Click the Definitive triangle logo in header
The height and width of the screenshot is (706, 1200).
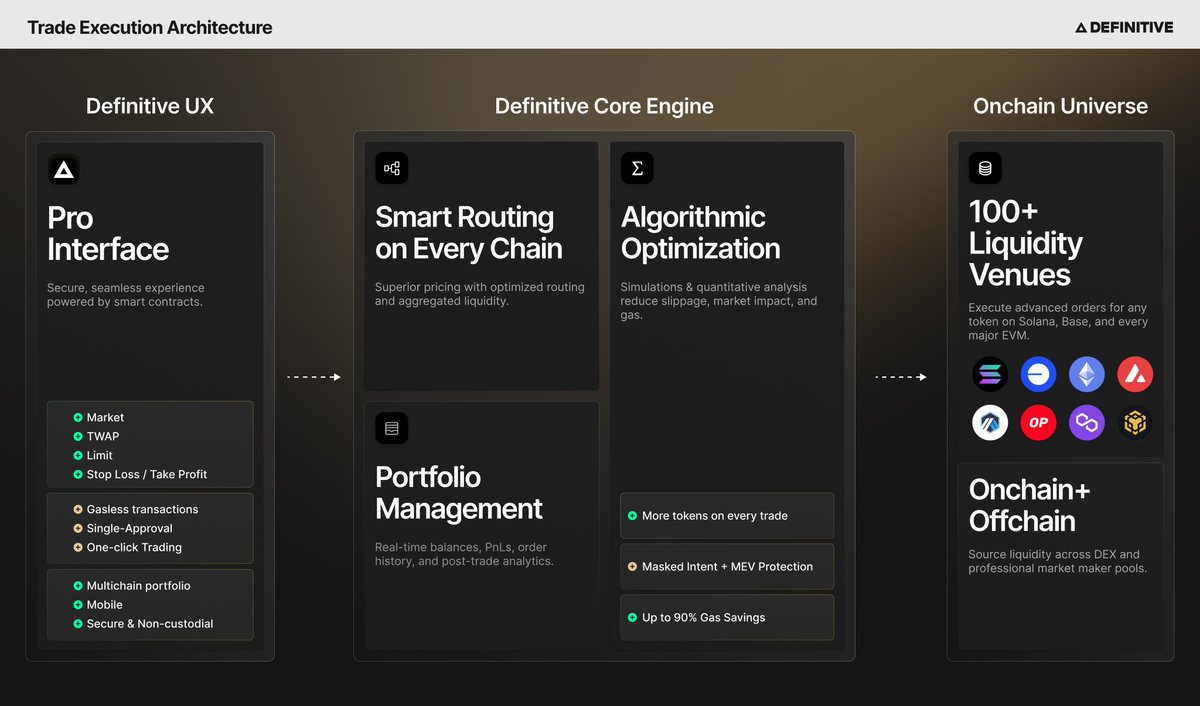1083,27
